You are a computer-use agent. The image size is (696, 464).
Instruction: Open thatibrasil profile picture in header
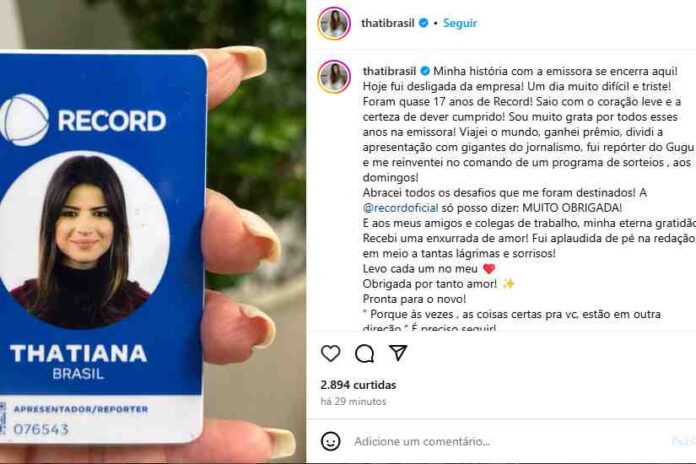(x=334, y=23)
